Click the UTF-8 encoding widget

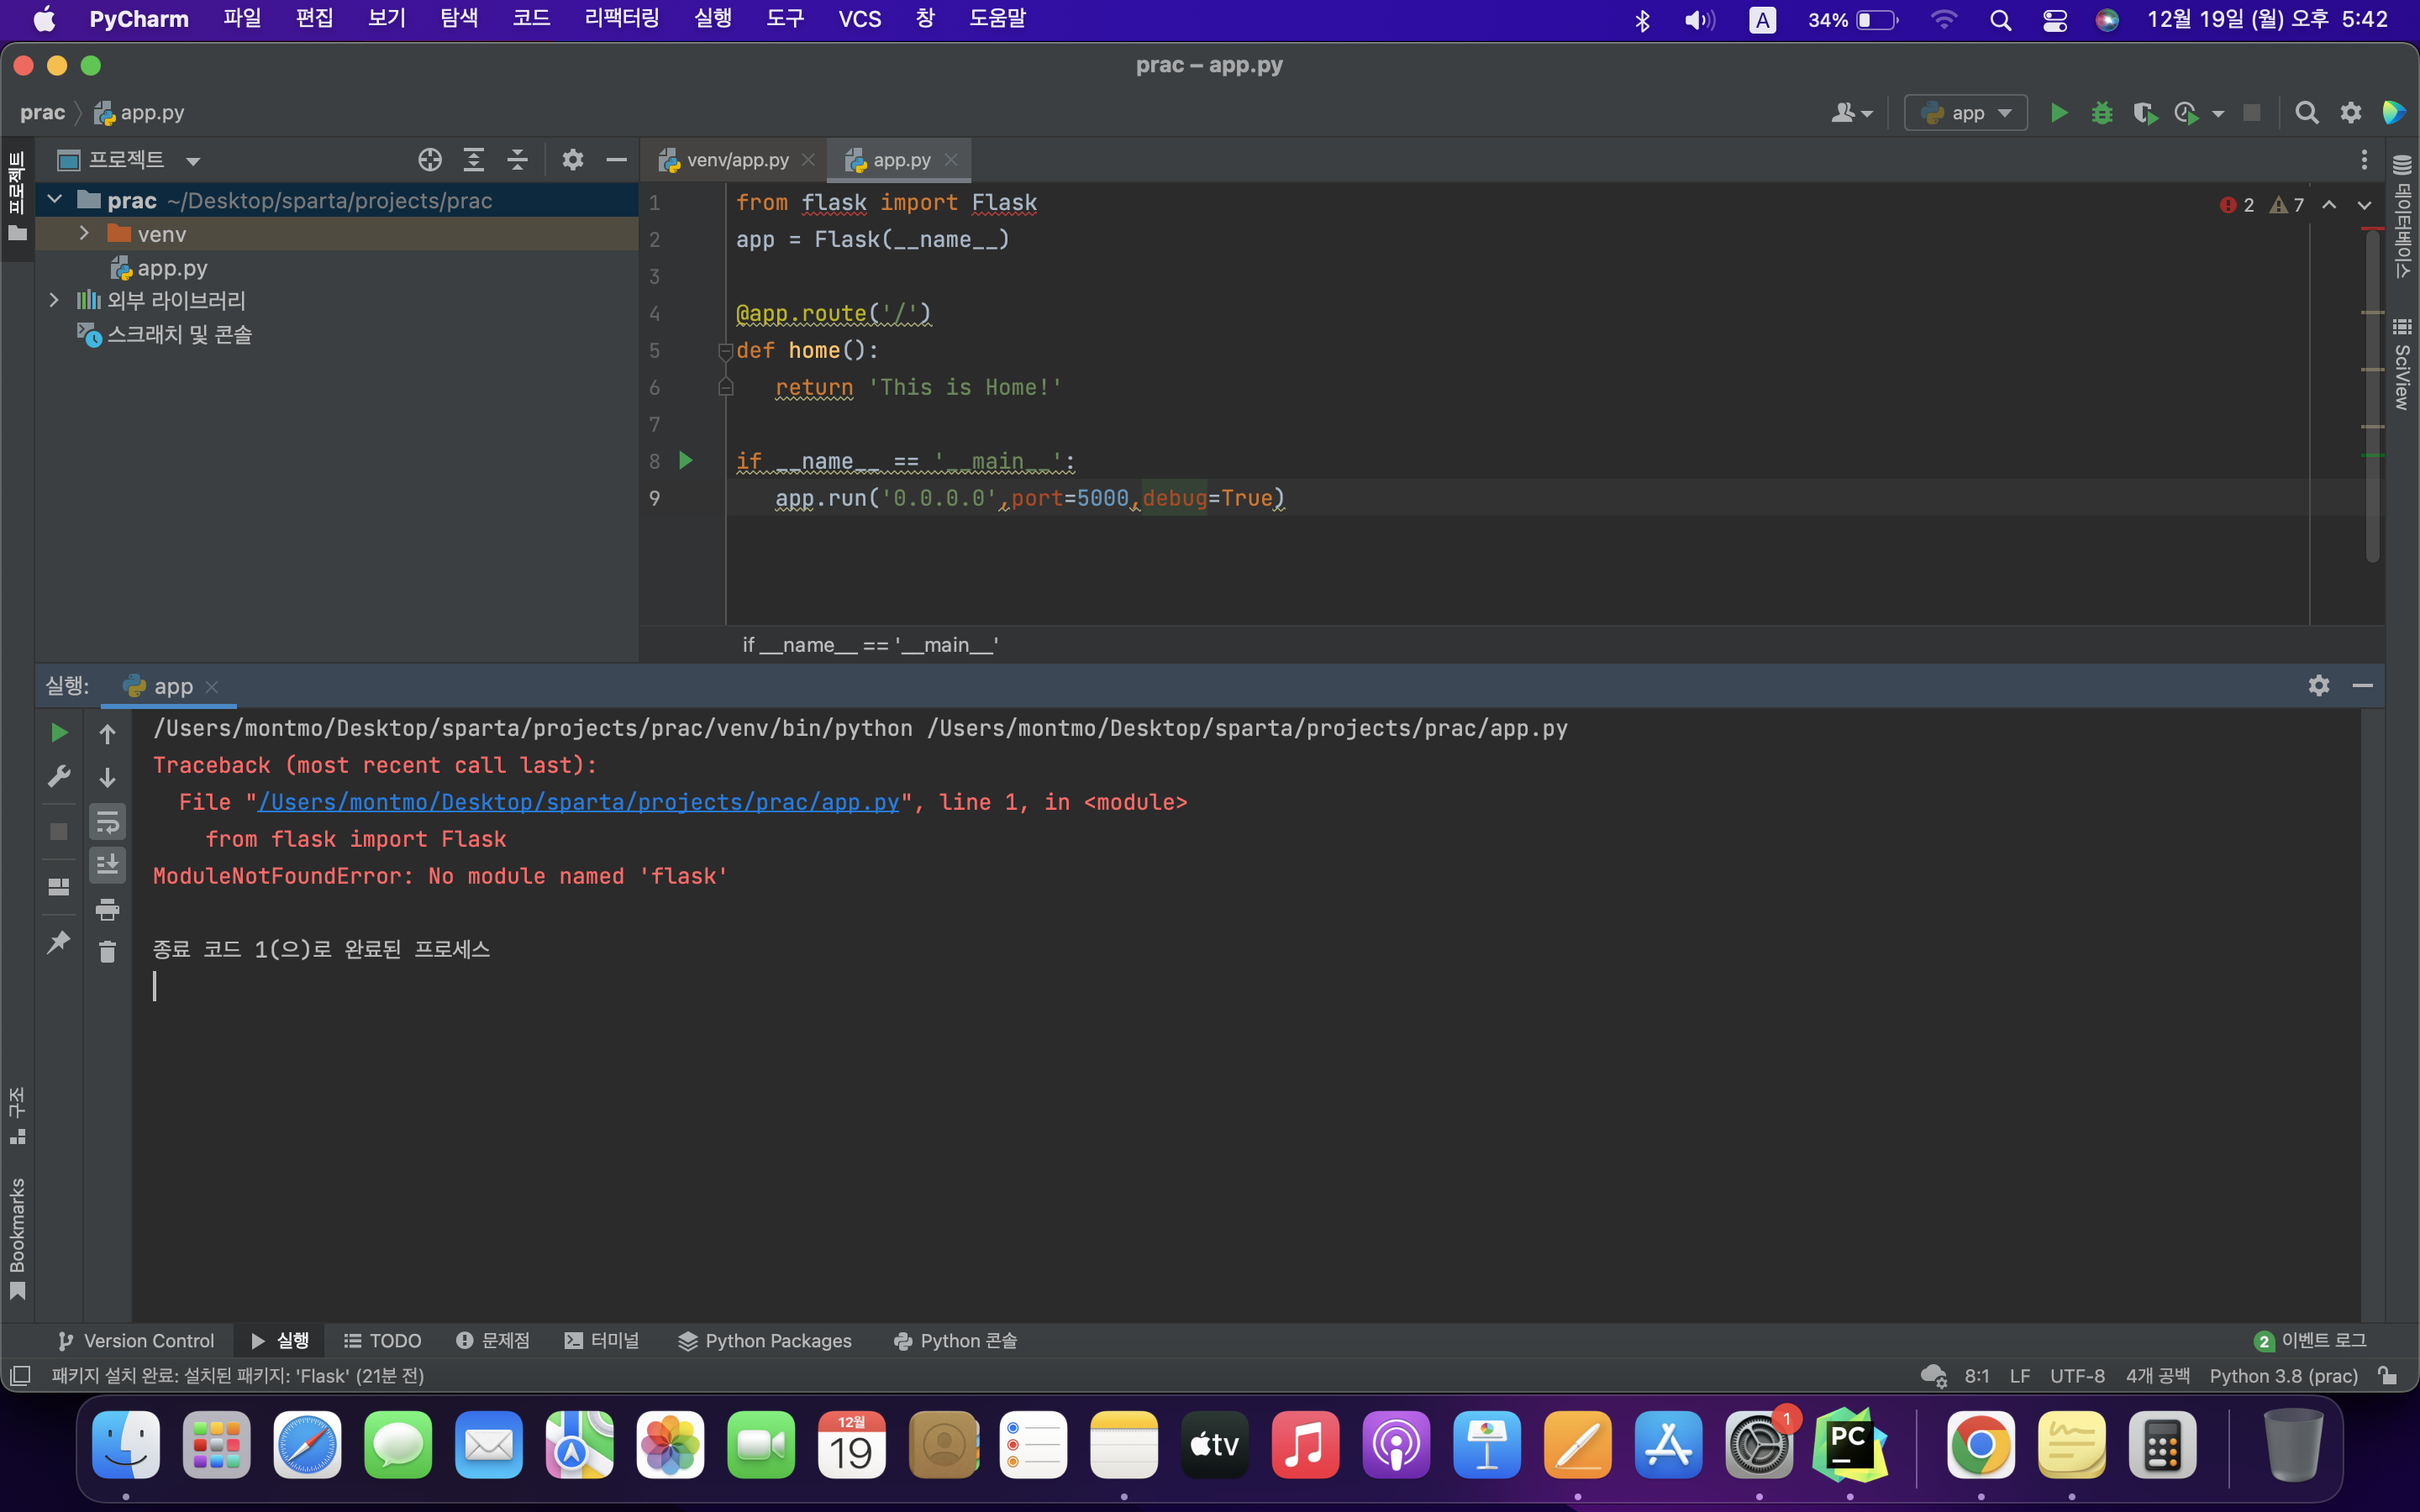coord(2077,1376)
